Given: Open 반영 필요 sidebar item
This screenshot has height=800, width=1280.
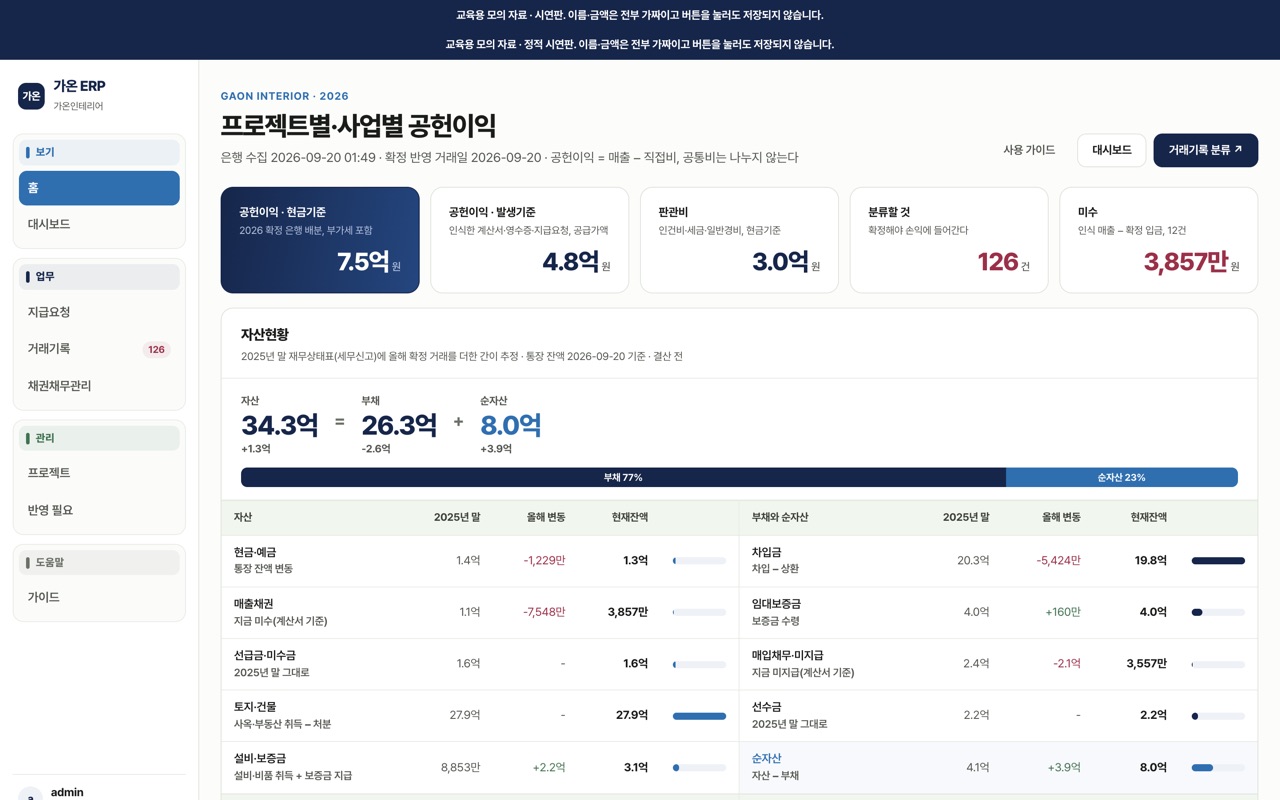Looking at the screenshot, I should tap(99, 510).
